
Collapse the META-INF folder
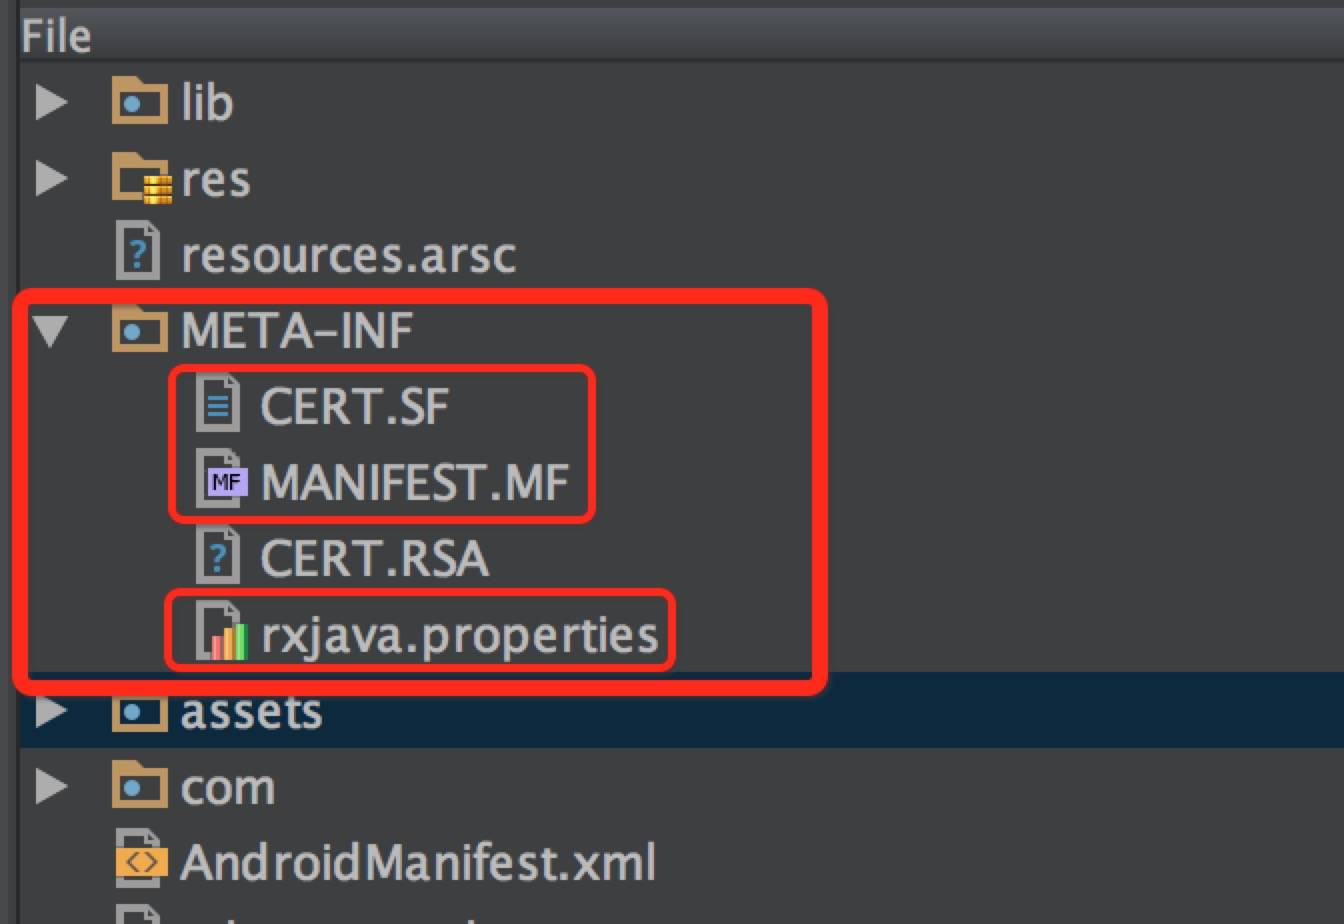pyautogui.click(x=51, y=331)
